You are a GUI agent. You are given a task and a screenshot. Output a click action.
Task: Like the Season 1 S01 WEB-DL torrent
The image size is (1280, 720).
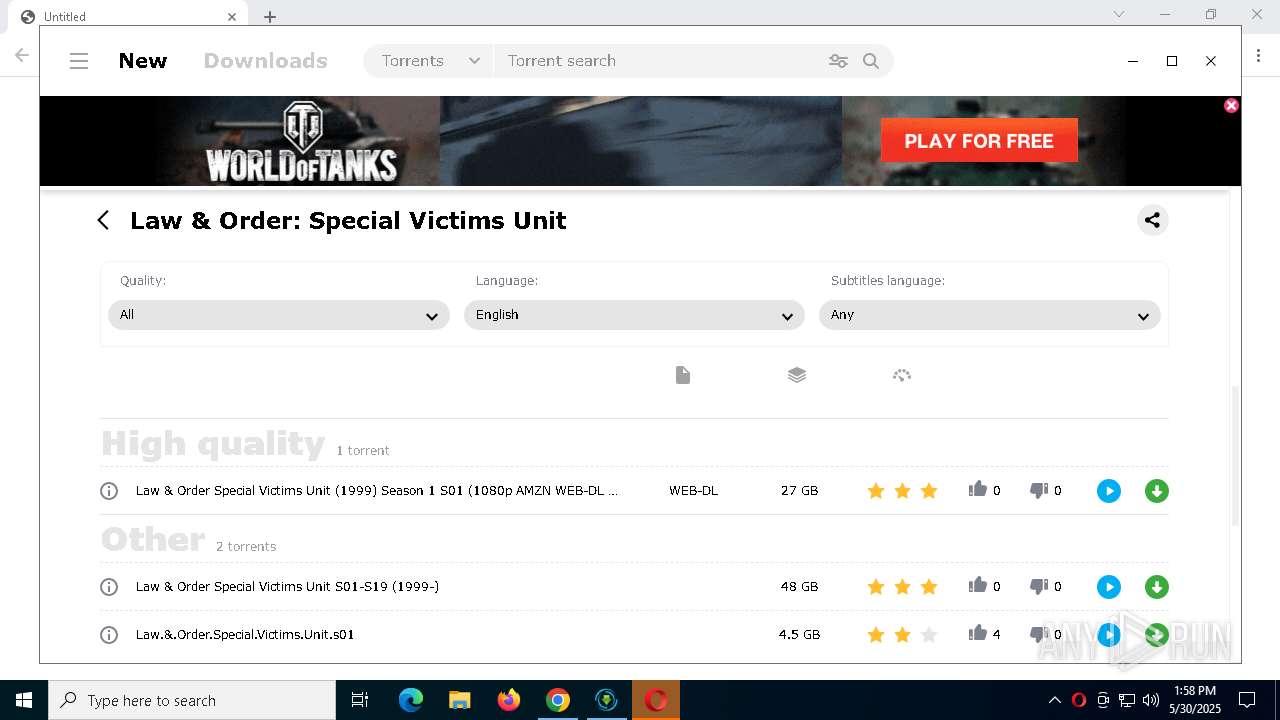[x=978, y=489]
